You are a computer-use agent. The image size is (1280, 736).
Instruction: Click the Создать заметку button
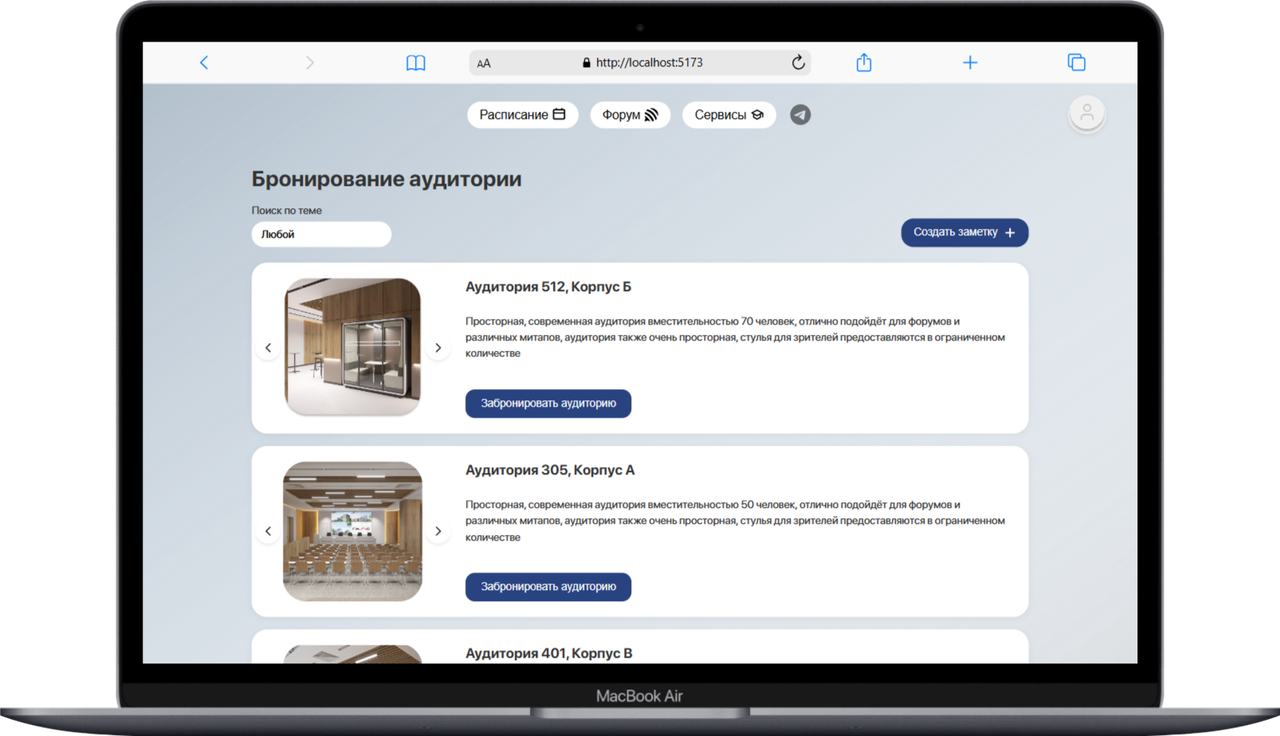(x=965, y=232)
